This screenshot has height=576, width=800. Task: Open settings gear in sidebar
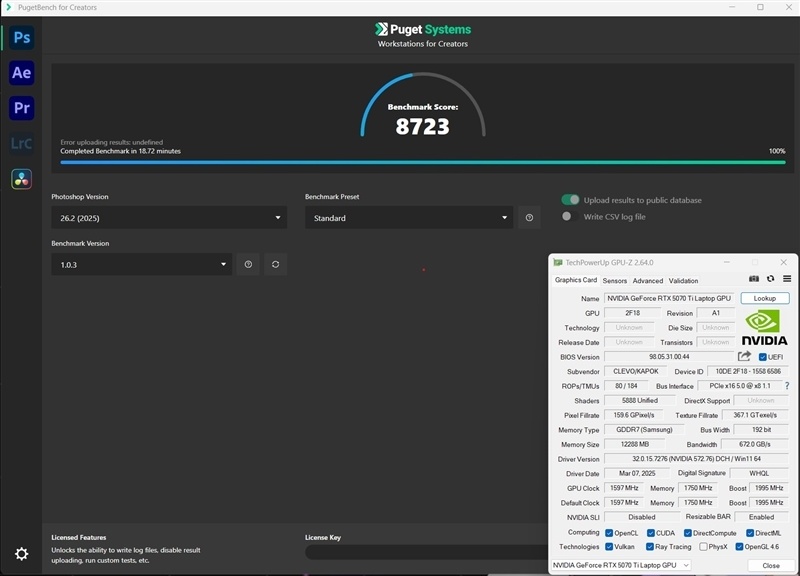(21, 554)
